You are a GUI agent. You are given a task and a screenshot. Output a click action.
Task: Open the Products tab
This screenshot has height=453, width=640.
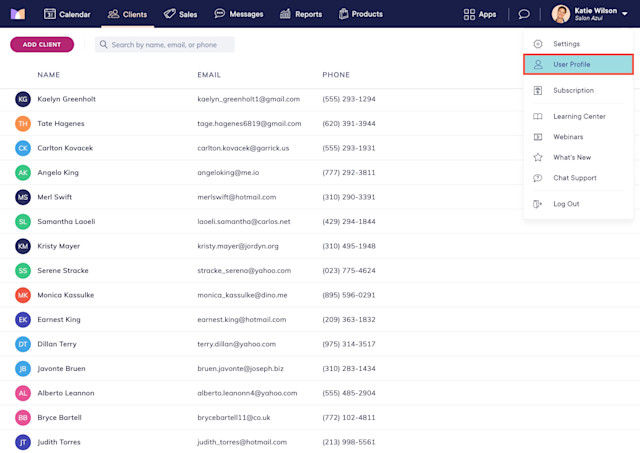(x=361, y=14)
